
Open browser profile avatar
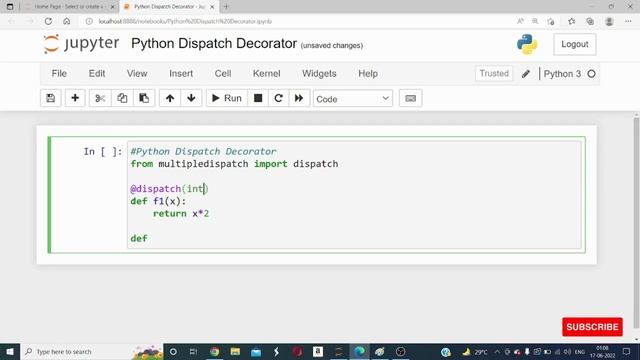tap(609, 21)
